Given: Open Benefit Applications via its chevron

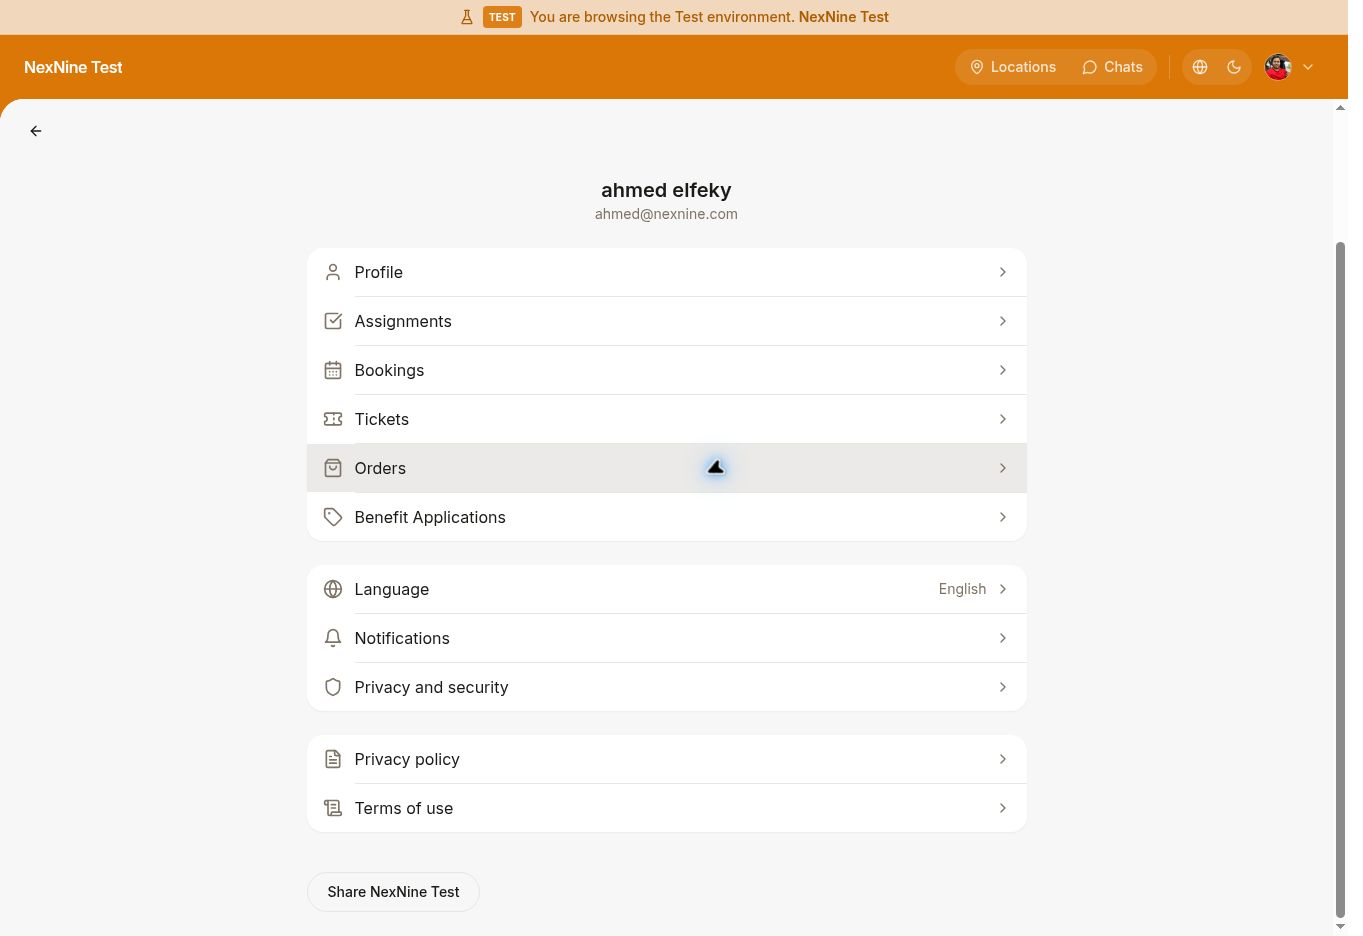Looking at the screenshot, I should (1003, 517).
